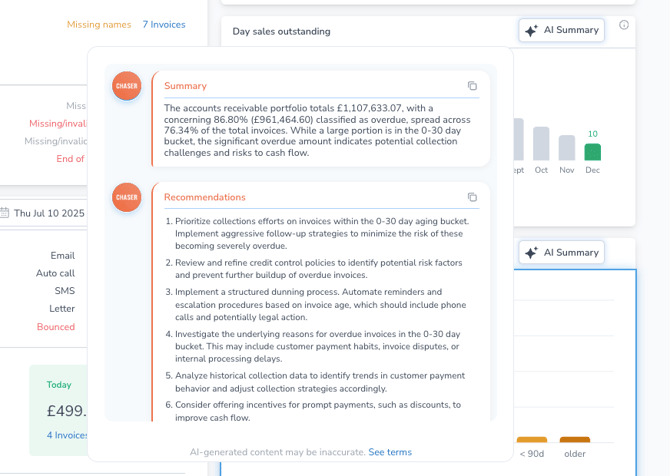Image resolution: width=670 pixels, height=476 pixels.
Task: Select the green Dec bar in chart
Action: [x=592, y=152]
